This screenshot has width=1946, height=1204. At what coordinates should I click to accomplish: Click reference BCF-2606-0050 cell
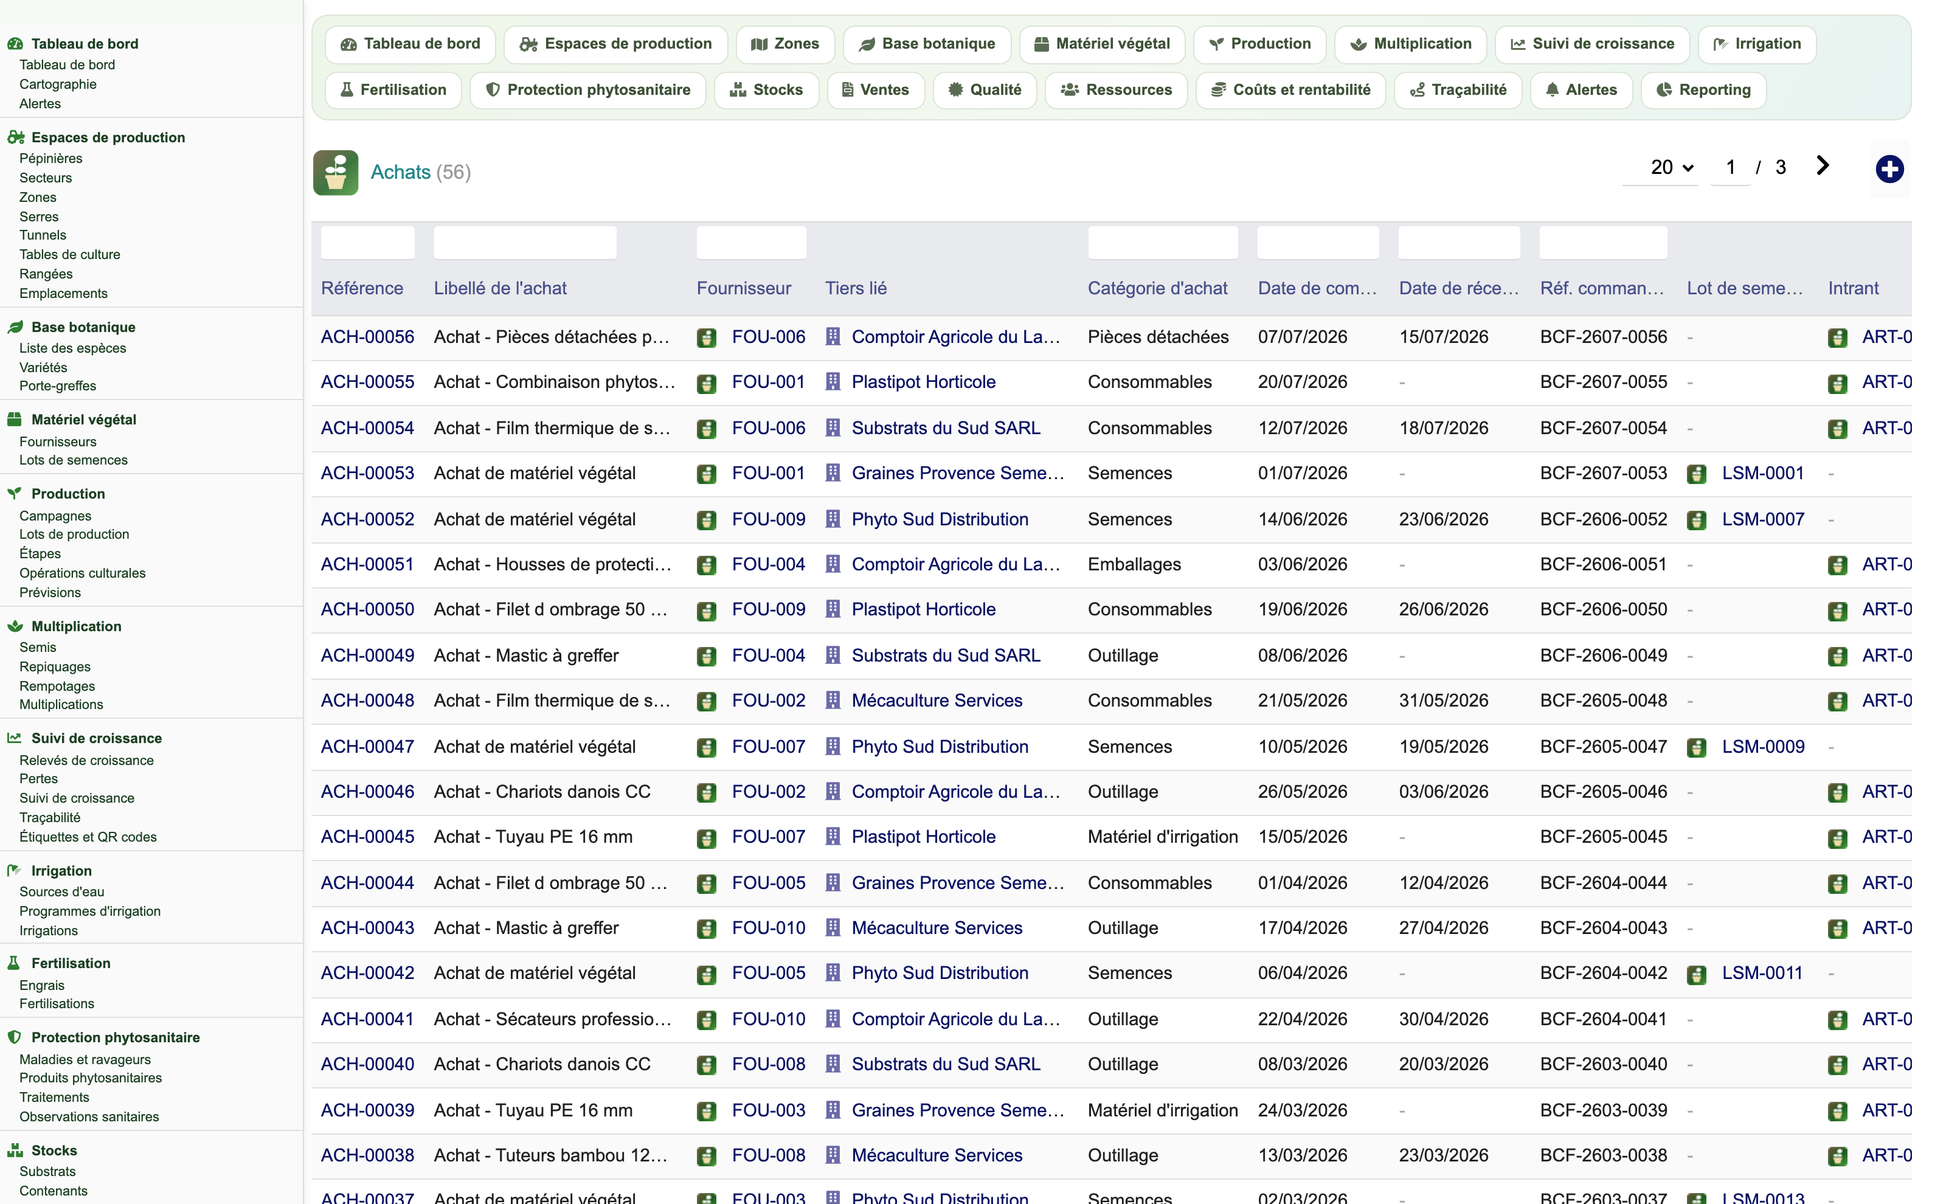pos(1604,610)
